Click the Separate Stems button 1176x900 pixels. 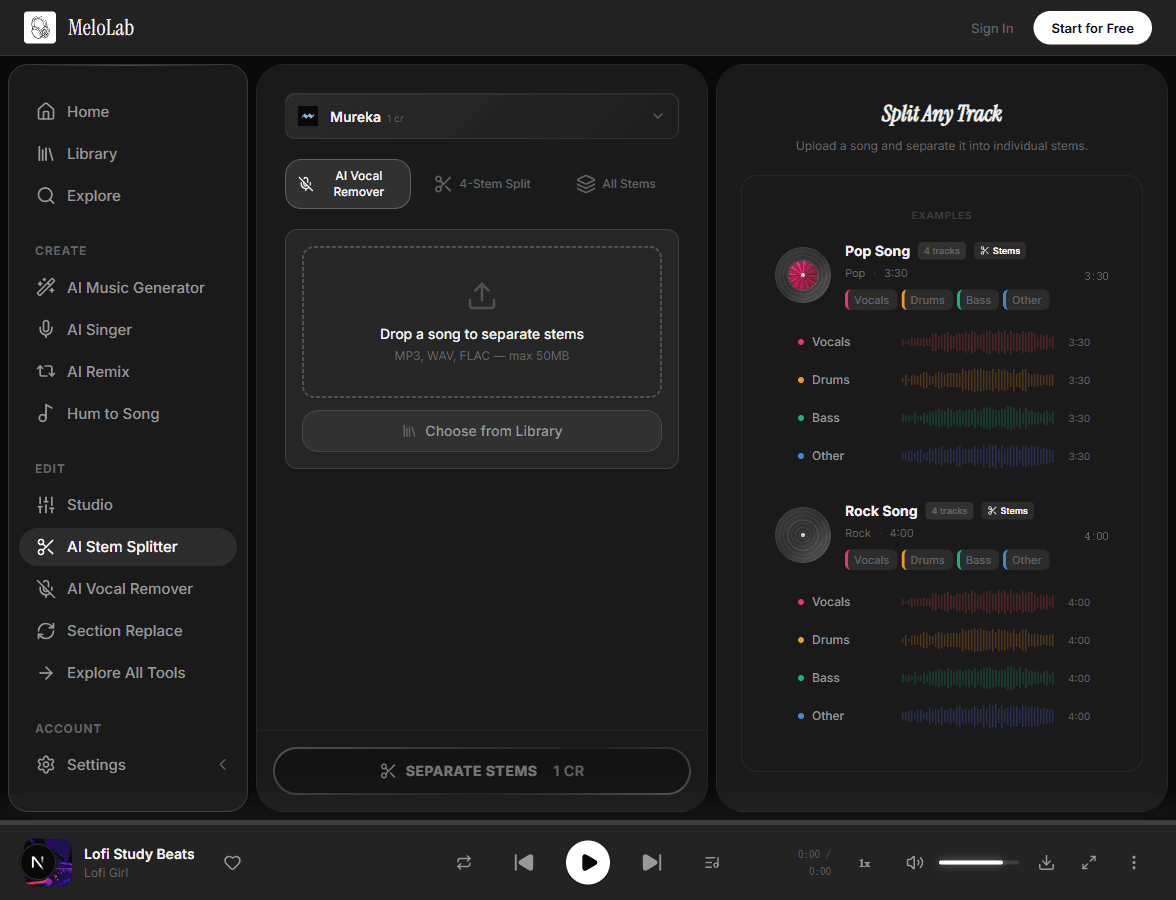coord(482,771)
